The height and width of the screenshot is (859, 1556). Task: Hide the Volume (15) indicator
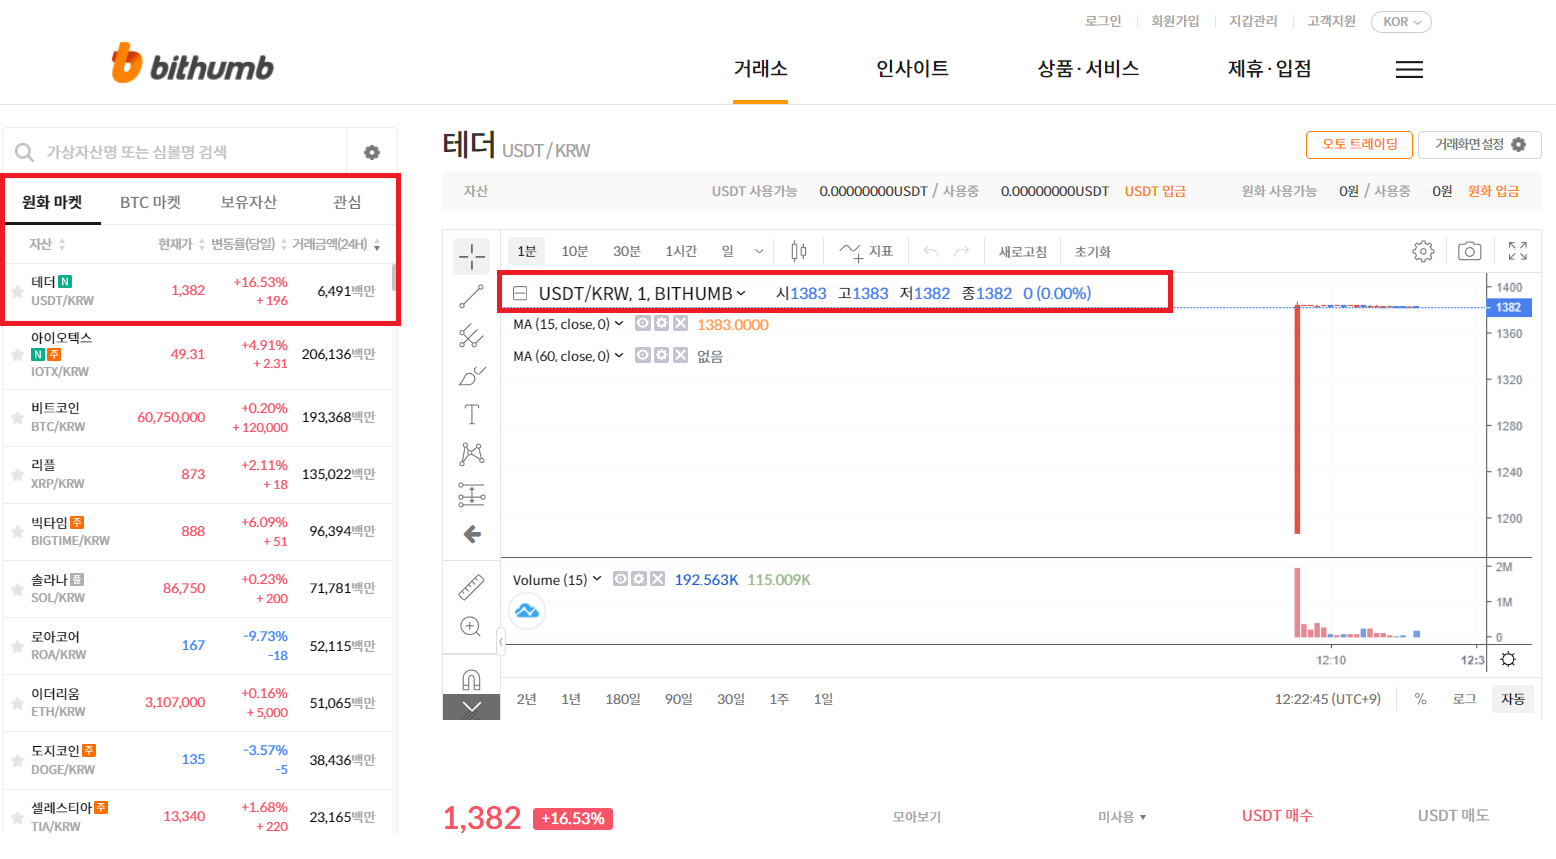[x=620, y=579]
